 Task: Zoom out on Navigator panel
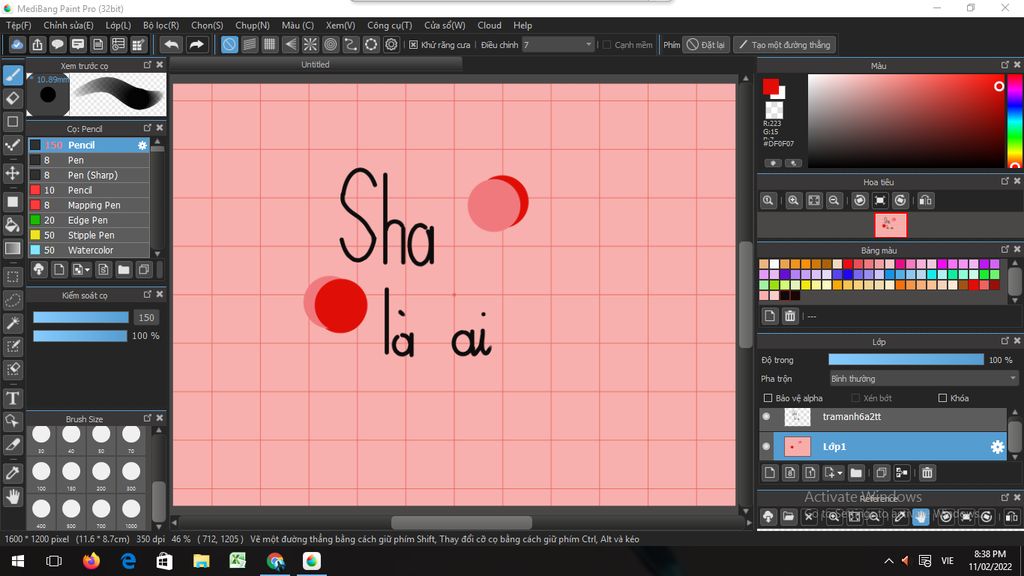pos(834,200)
